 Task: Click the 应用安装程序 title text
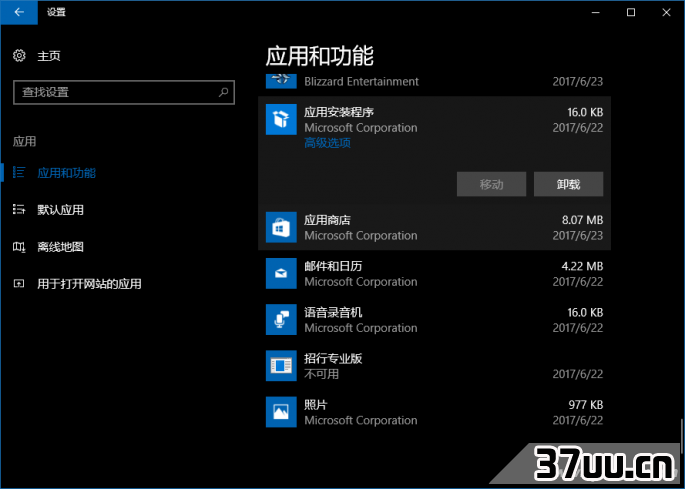(339, 112)
